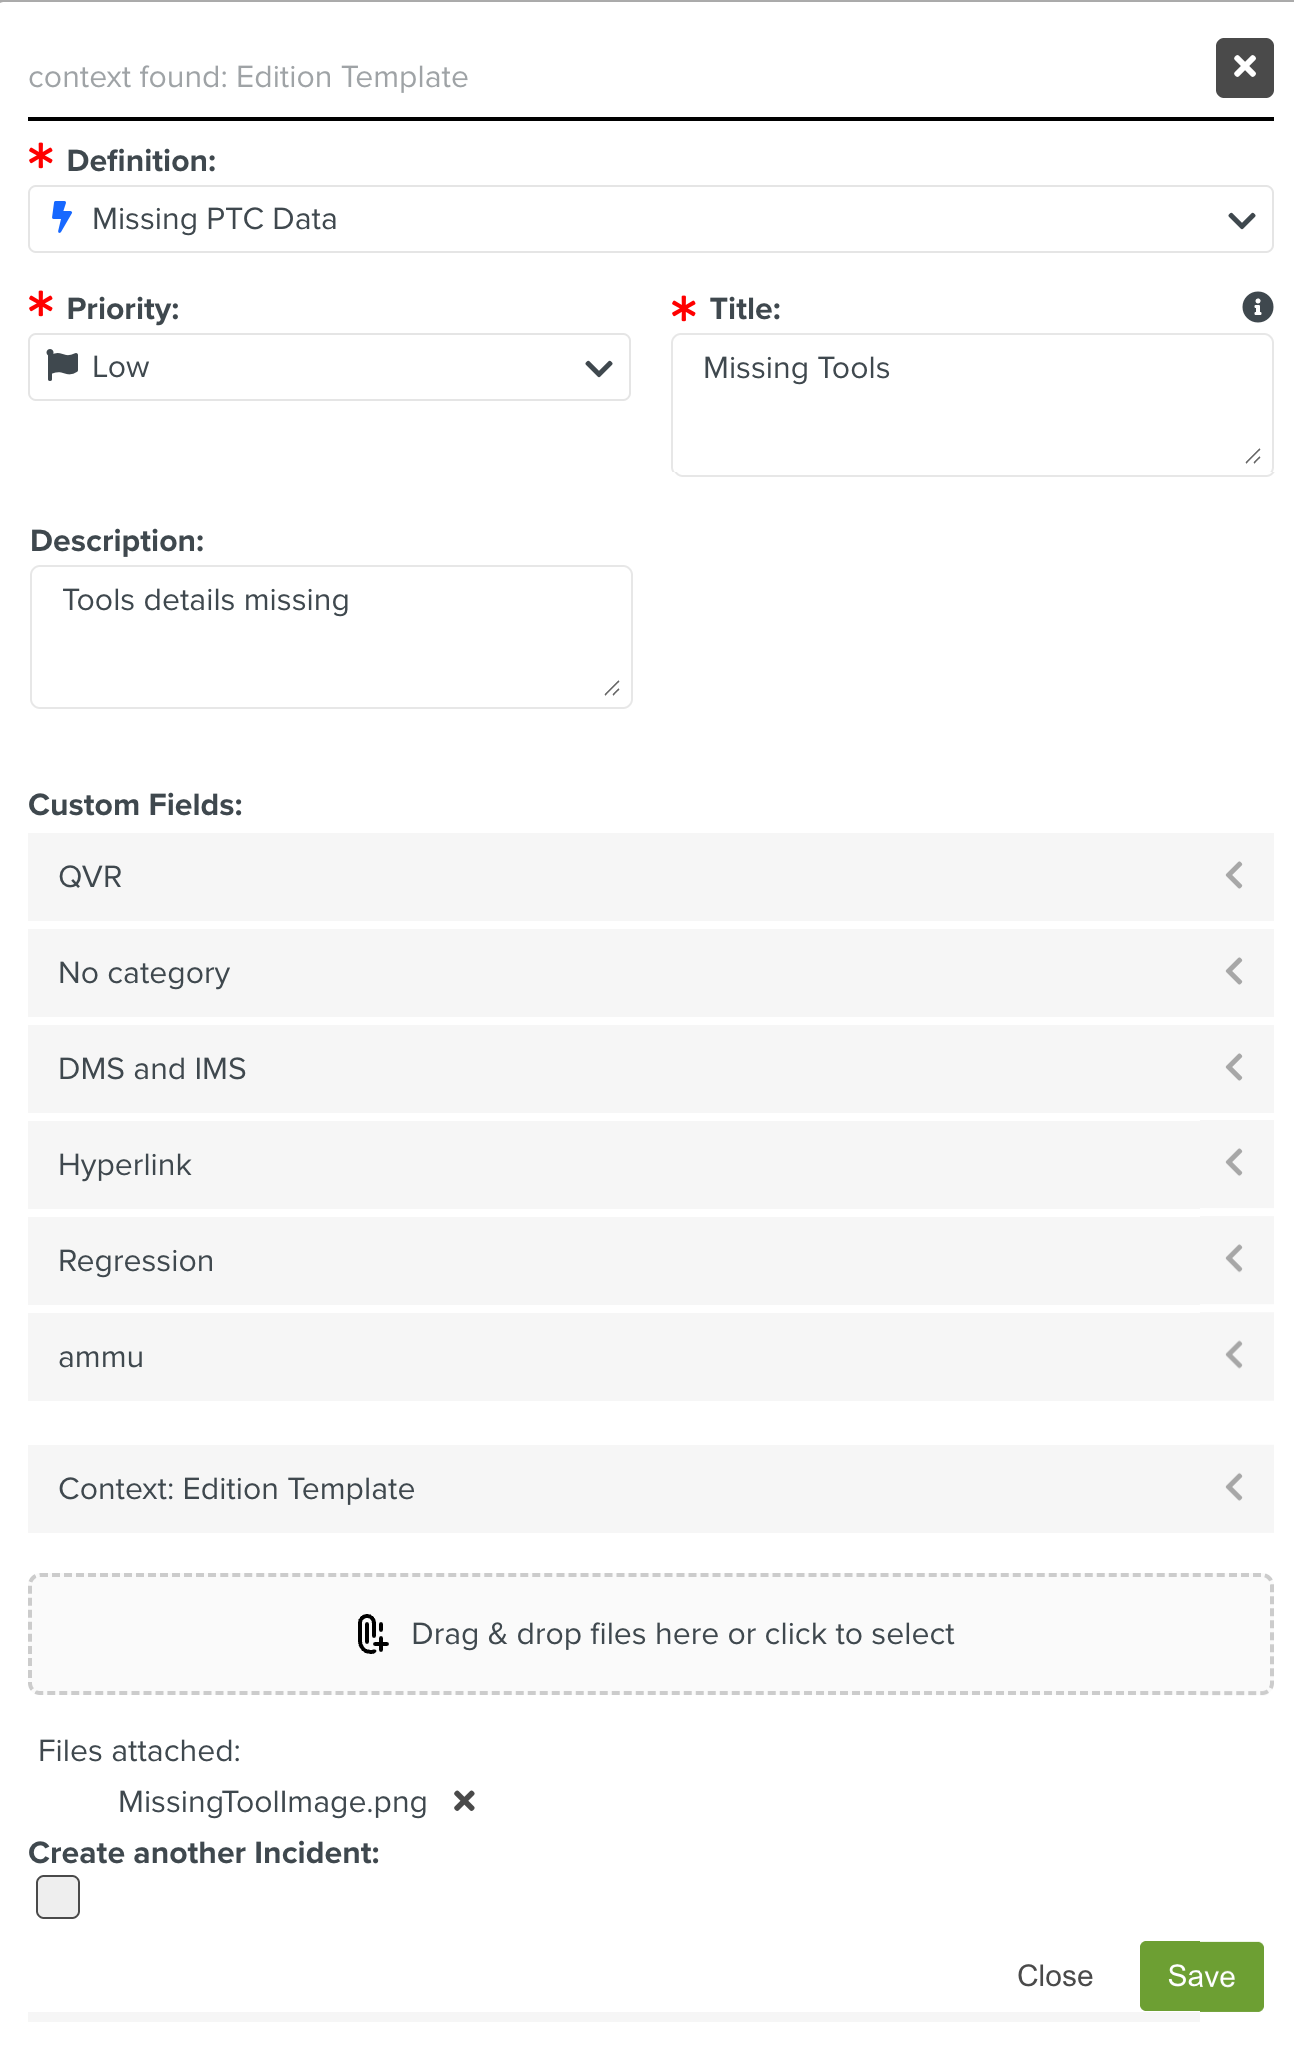Click the flag icon in Priority
This screenshot has height=2046, width=1294.
[63, 366]
